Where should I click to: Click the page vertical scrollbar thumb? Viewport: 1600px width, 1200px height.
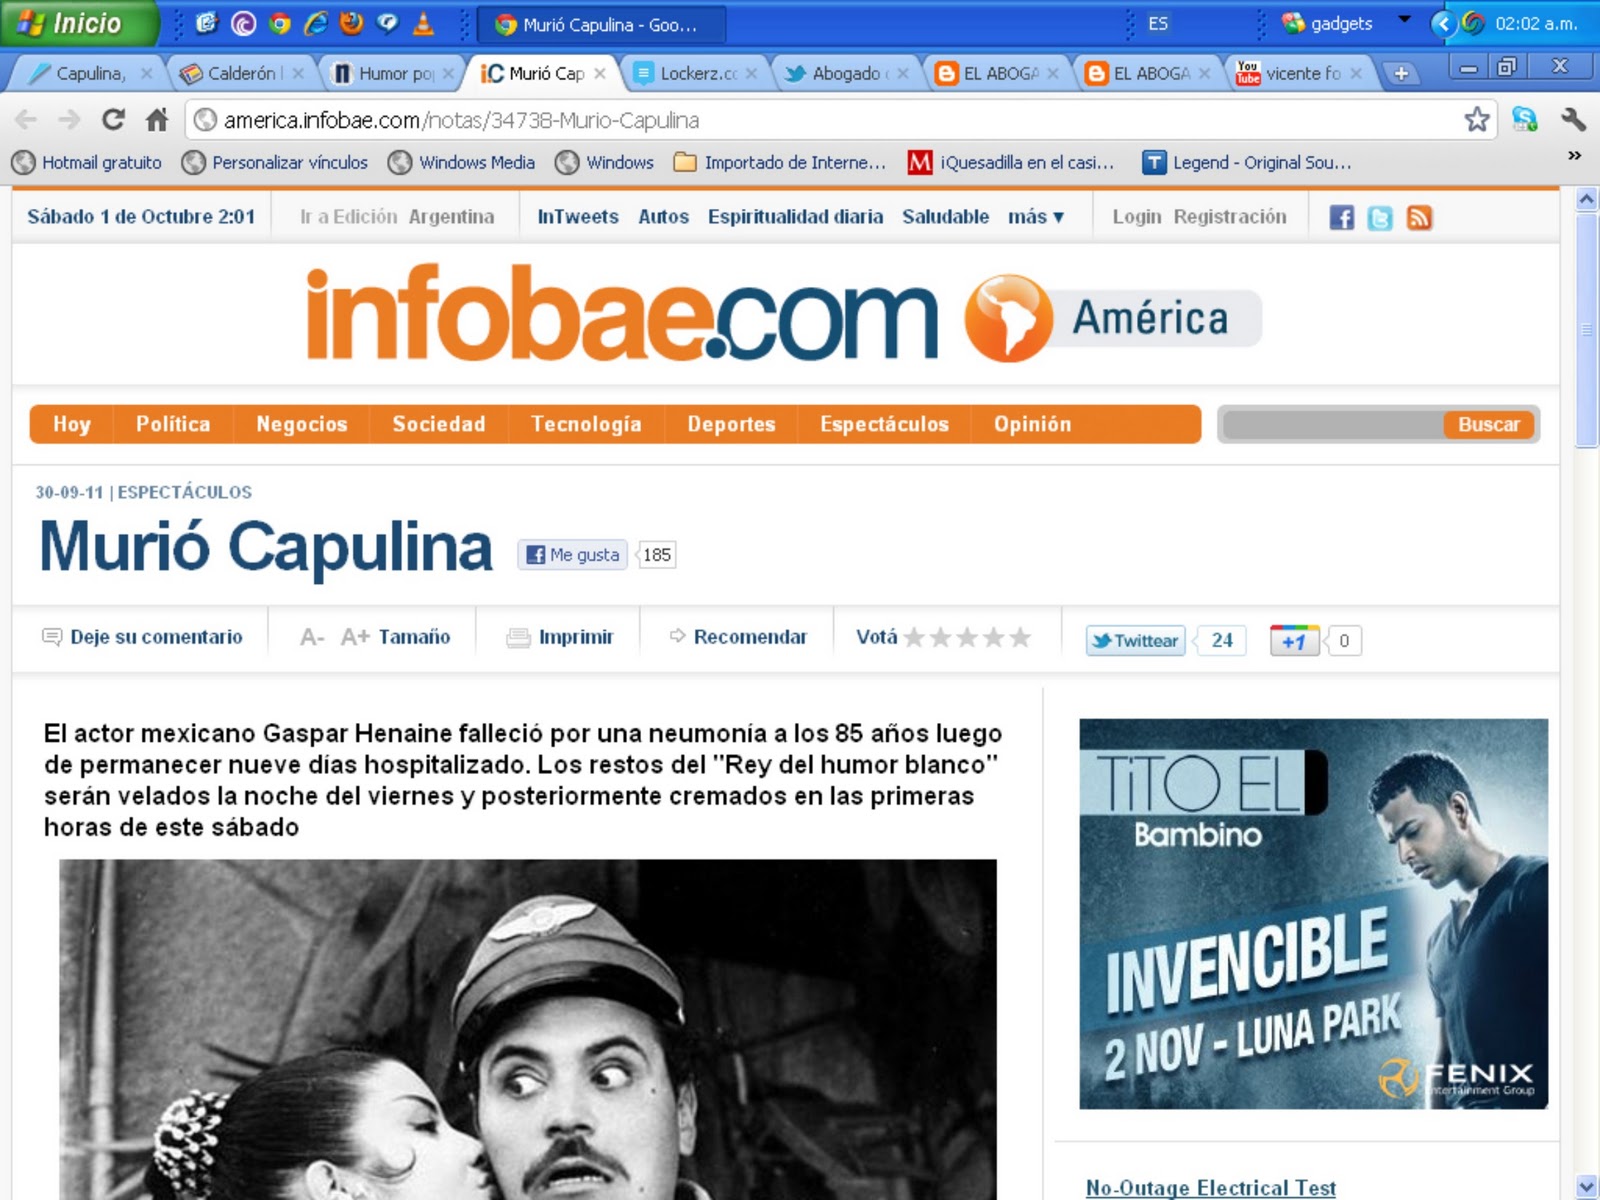pos(1586,330)
